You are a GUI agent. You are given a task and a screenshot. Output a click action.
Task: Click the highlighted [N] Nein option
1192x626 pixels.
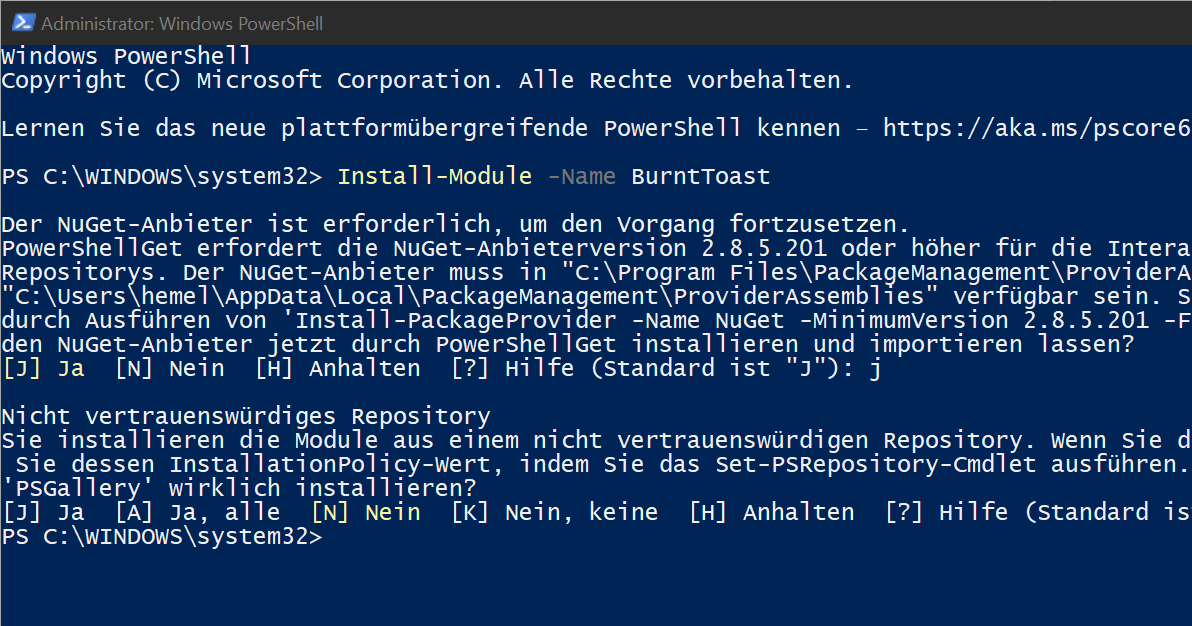pos(368,511)
